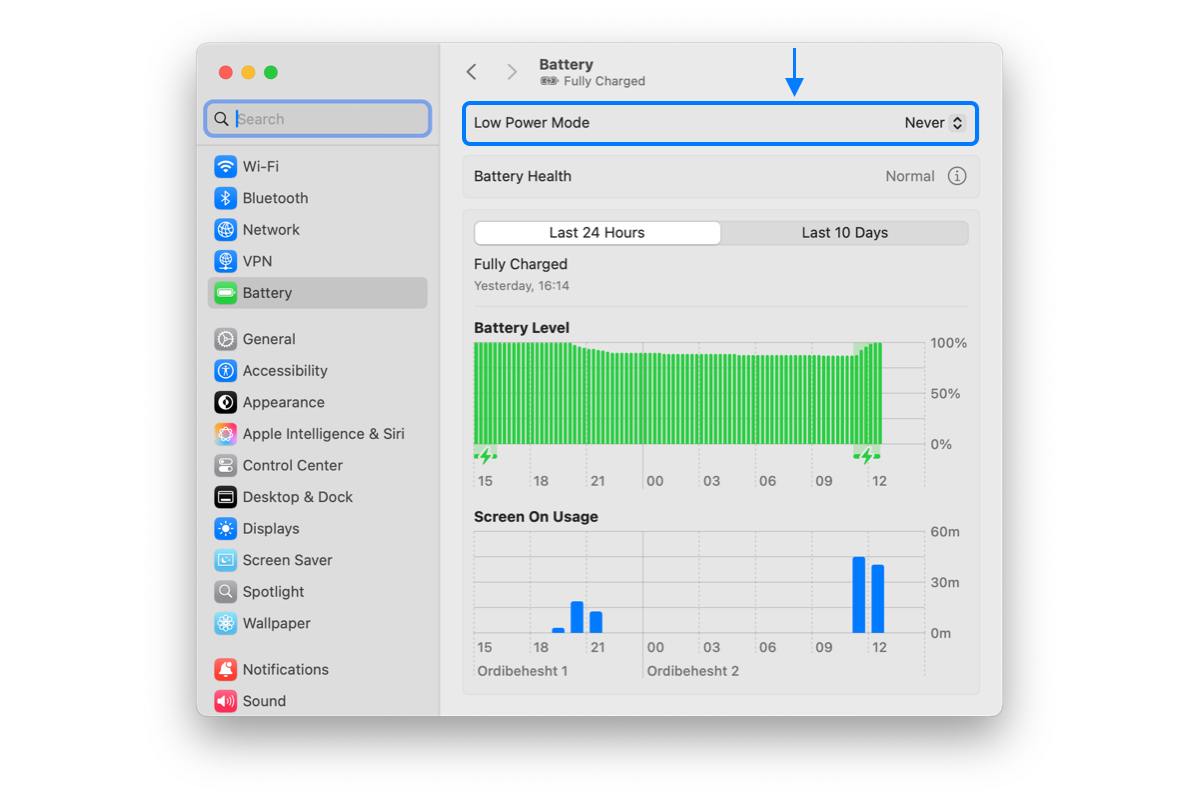
Task: Click the Screen Saver icon
Action: click(226, 560)
